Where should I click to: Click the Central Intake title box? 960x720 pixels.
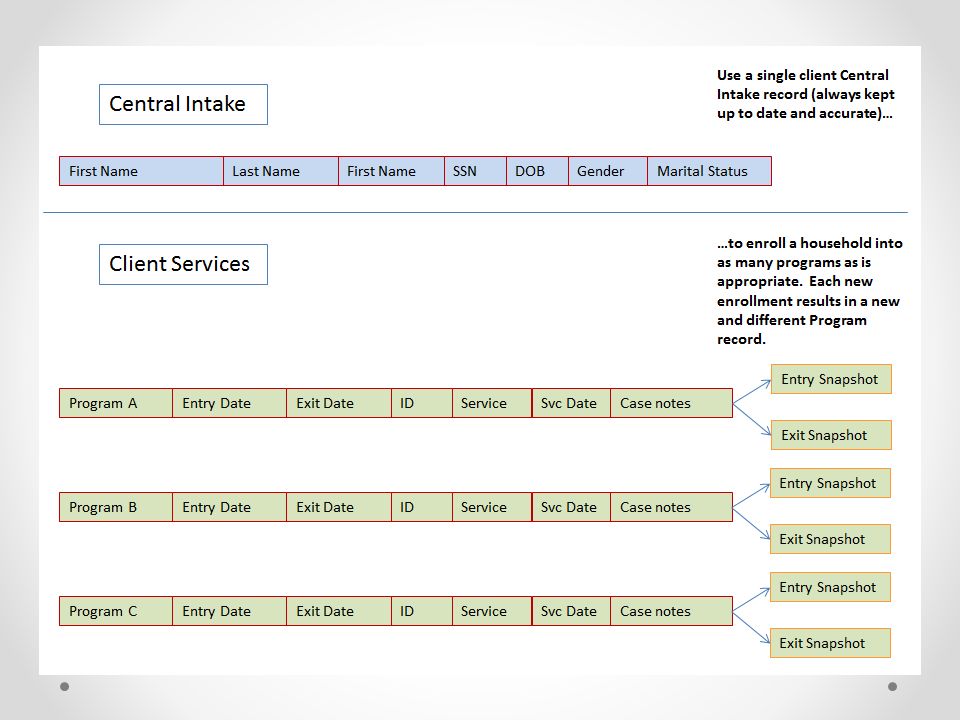[183, 105]
